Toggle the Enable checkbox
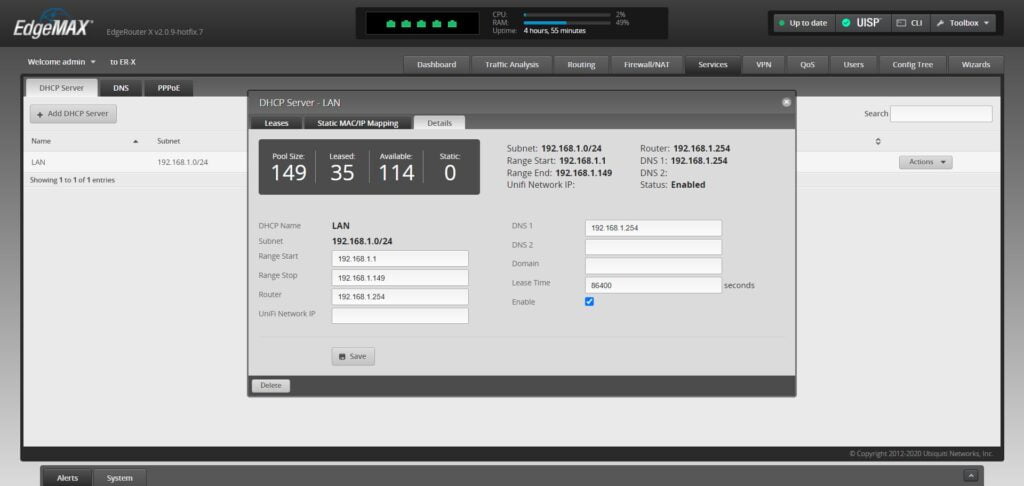This screenshot has height=486, width=1024. click(589, 302)
